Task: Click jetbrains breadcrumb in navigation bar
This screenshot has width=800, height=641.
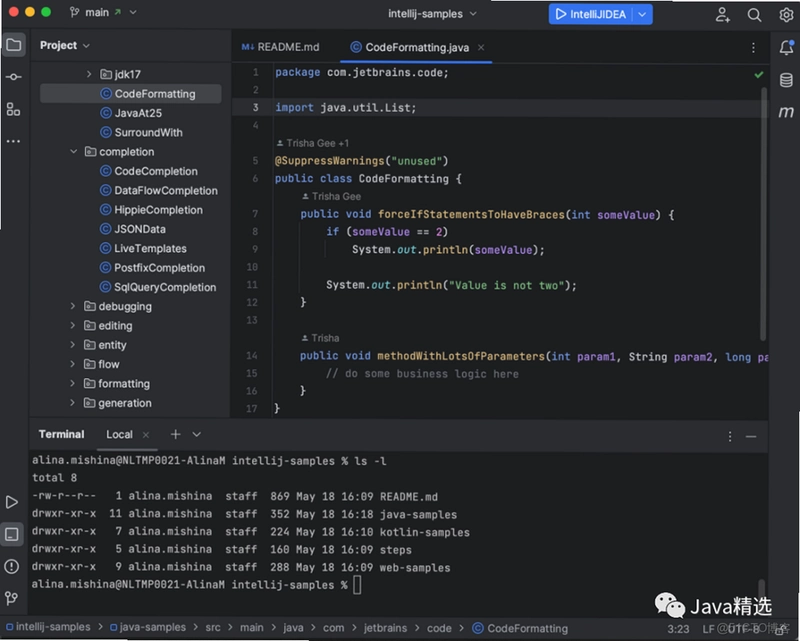Action: pyautogui.click(x=385, y=628)
